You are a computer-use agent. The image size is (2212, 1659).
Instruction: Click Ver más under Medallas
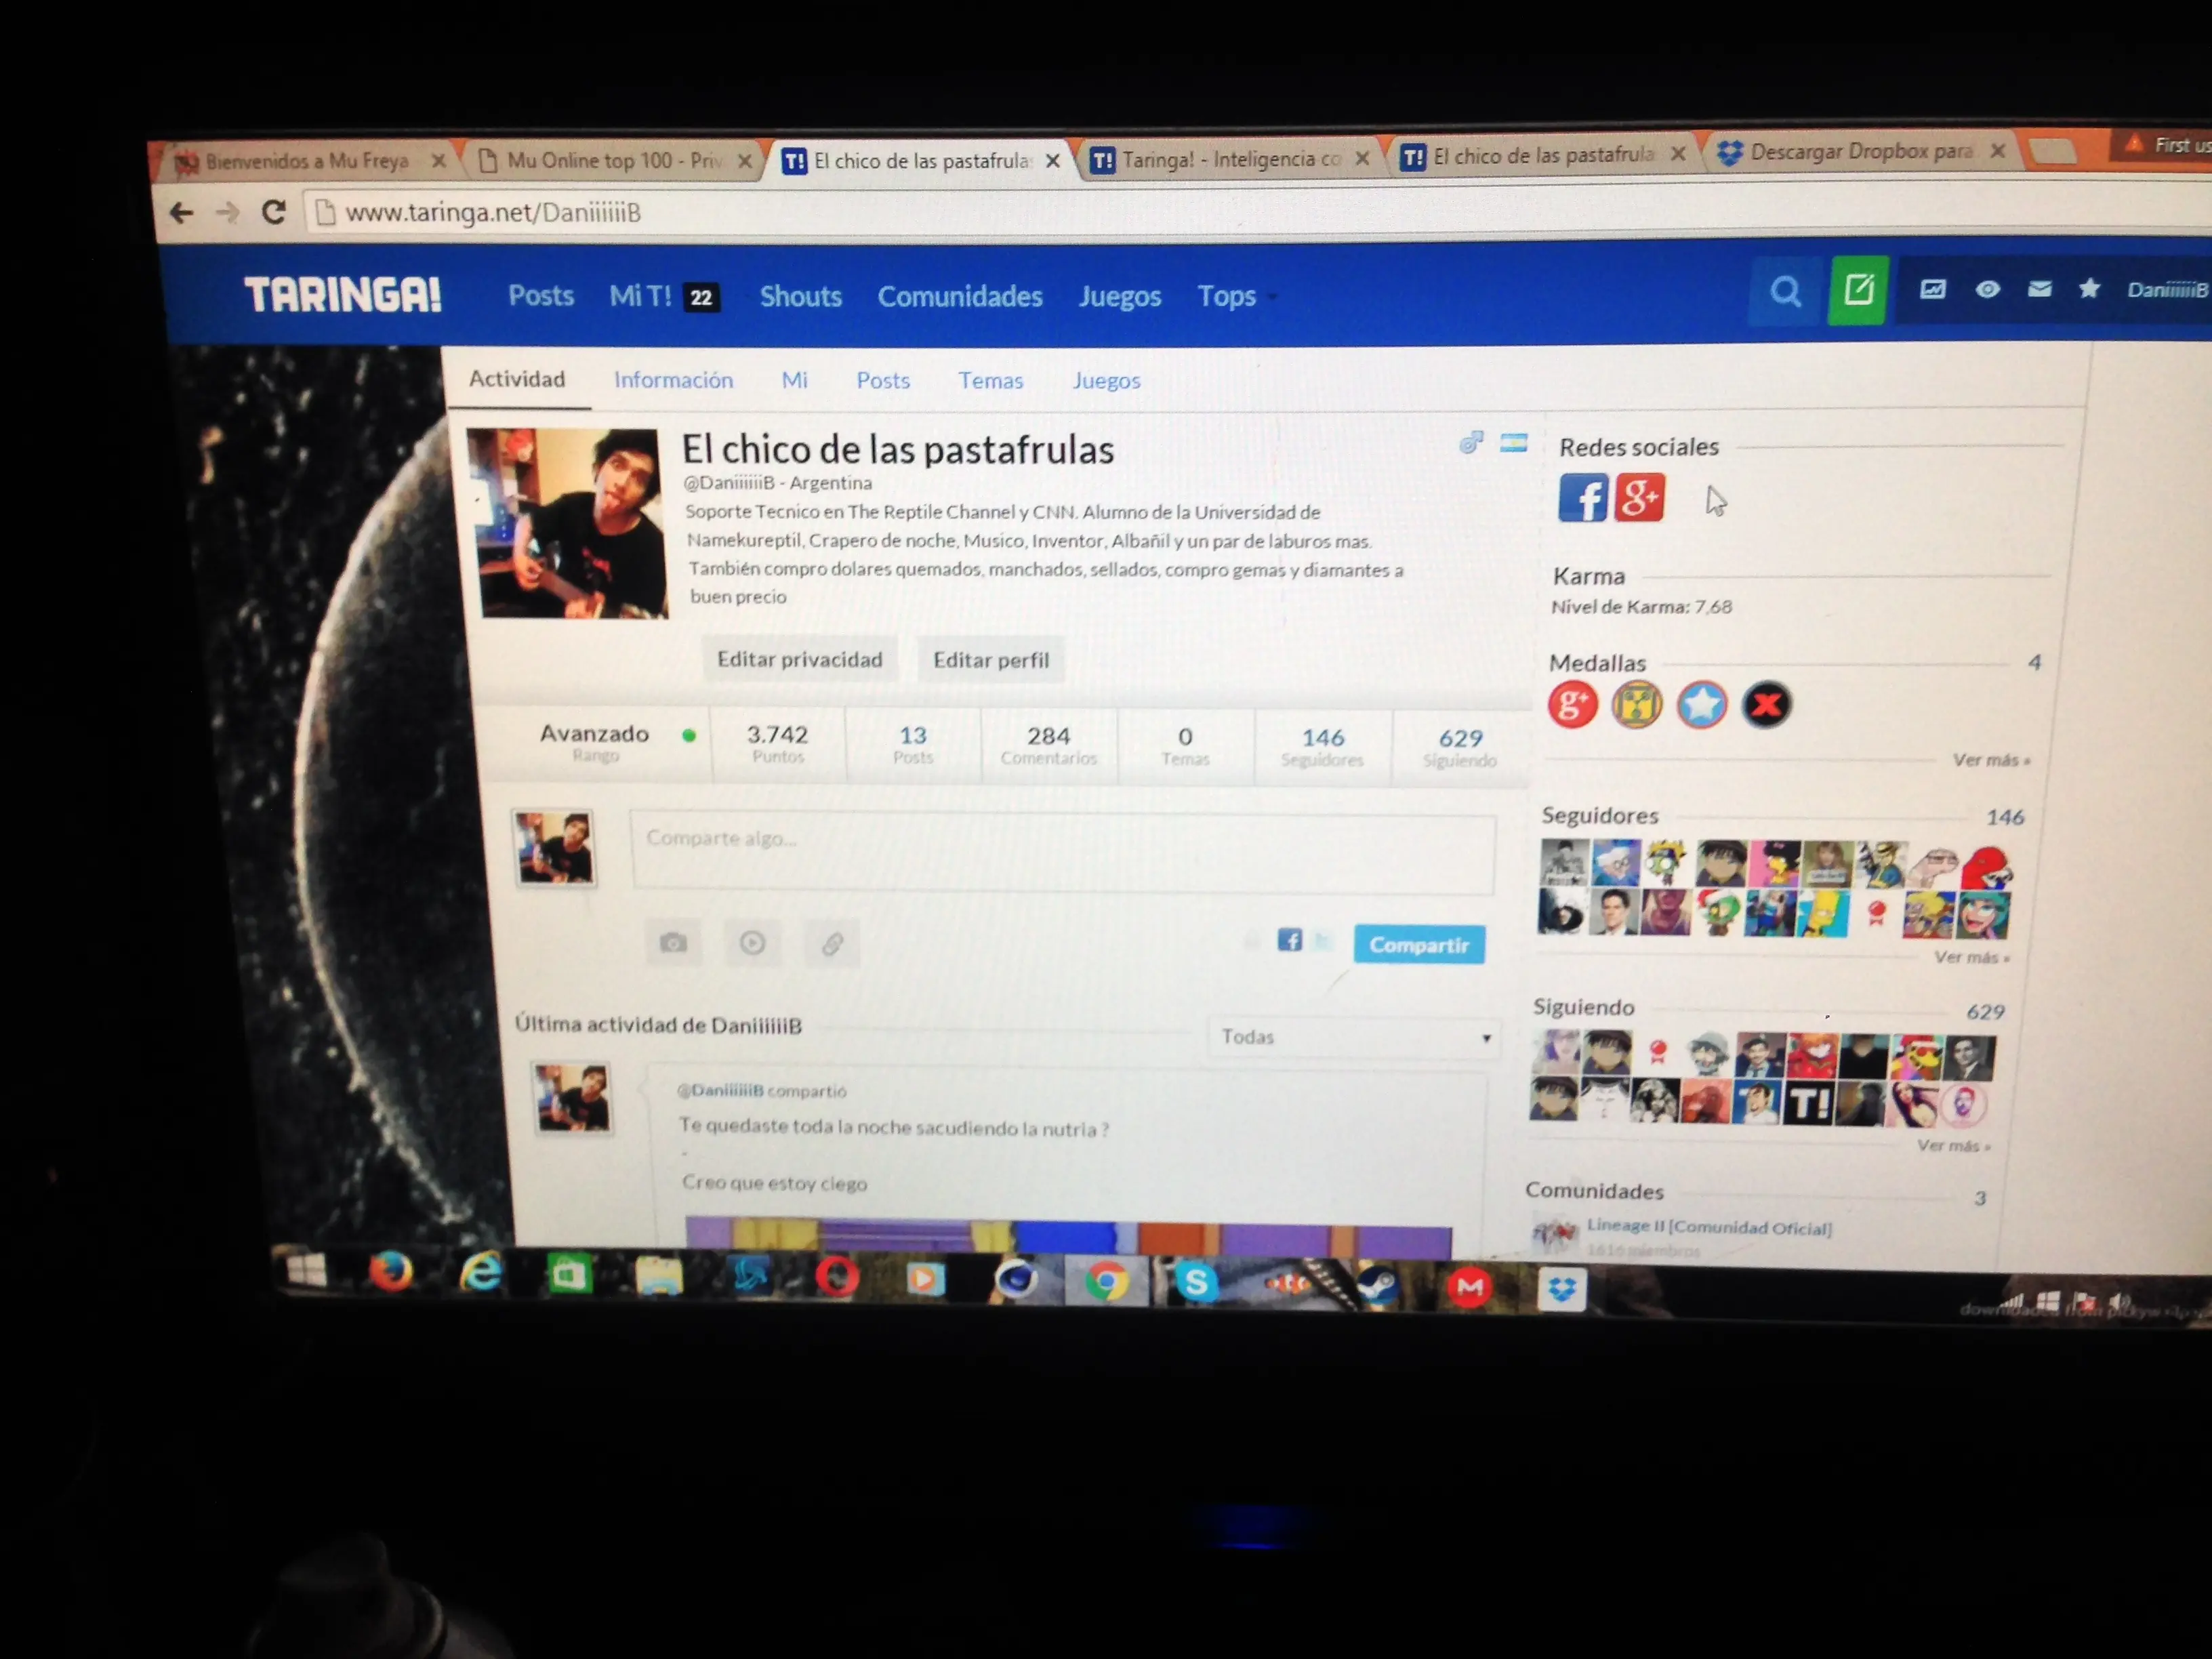pos(1991,760)
